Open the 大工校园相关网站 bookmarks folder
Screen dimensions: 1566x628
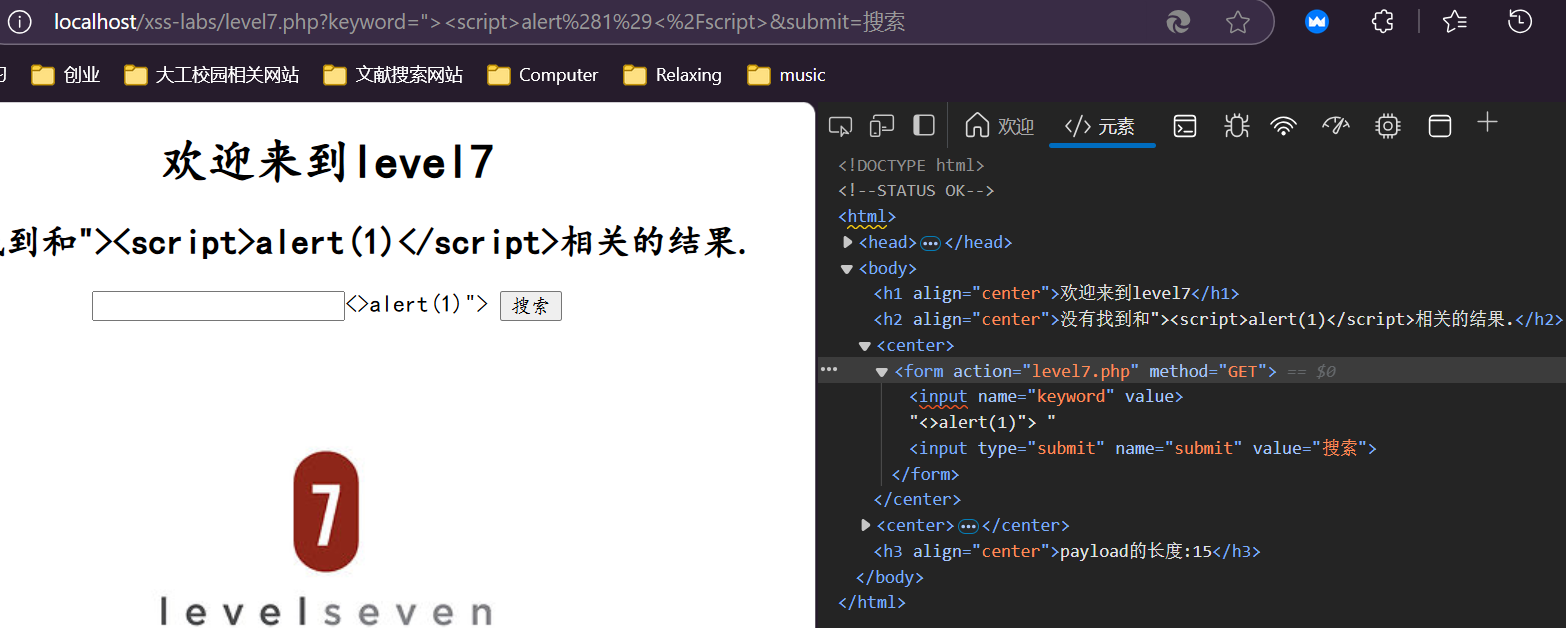[x=212, y=75]
